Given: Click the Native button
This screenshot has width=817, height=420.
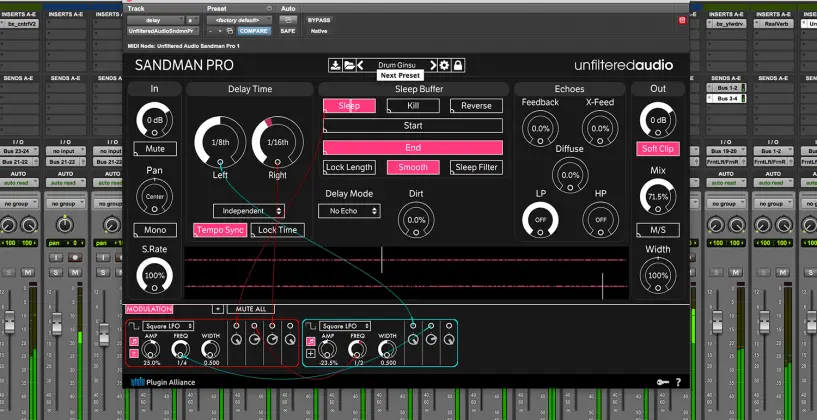Looking at the screenshot, I should pyautogui.click(x=319, y=31).
